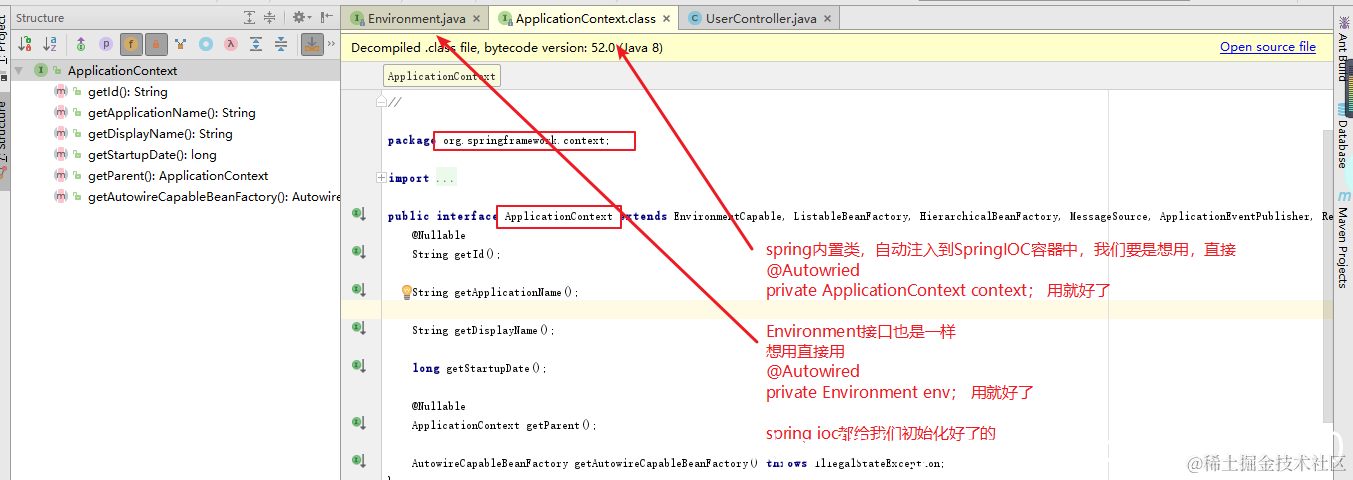The width and height of the screenshot is (1353, 480).
Task: Toggle Show non-public lock button
Action: [x=156, y=44]
